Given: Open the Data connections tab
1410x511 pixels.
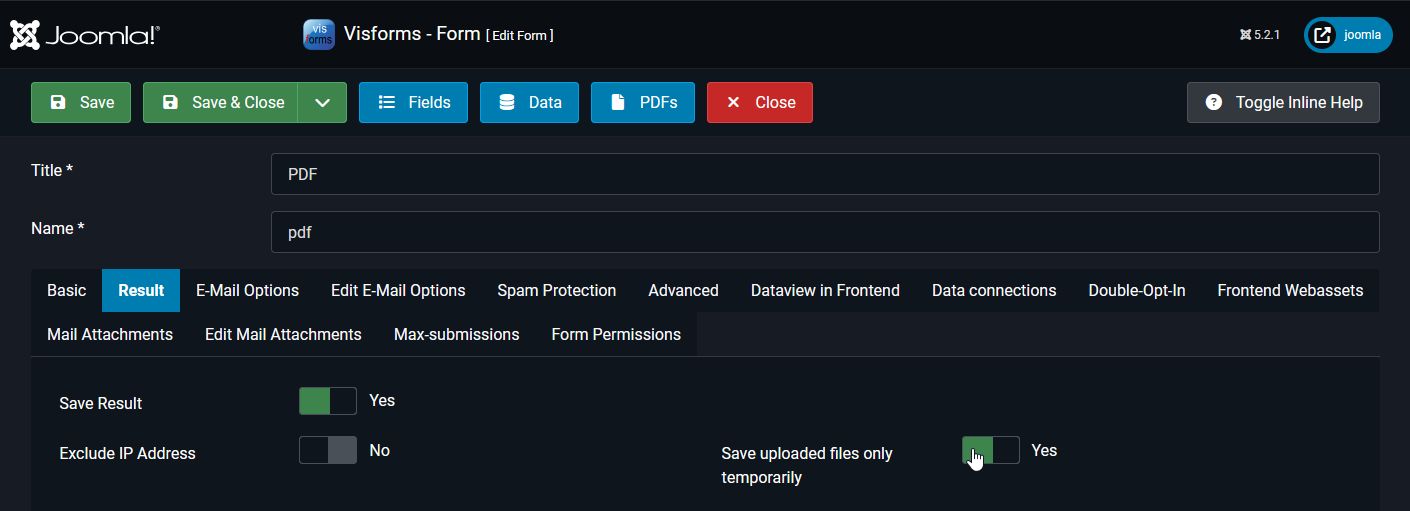Looking at the screenshot, I should 994,290.
